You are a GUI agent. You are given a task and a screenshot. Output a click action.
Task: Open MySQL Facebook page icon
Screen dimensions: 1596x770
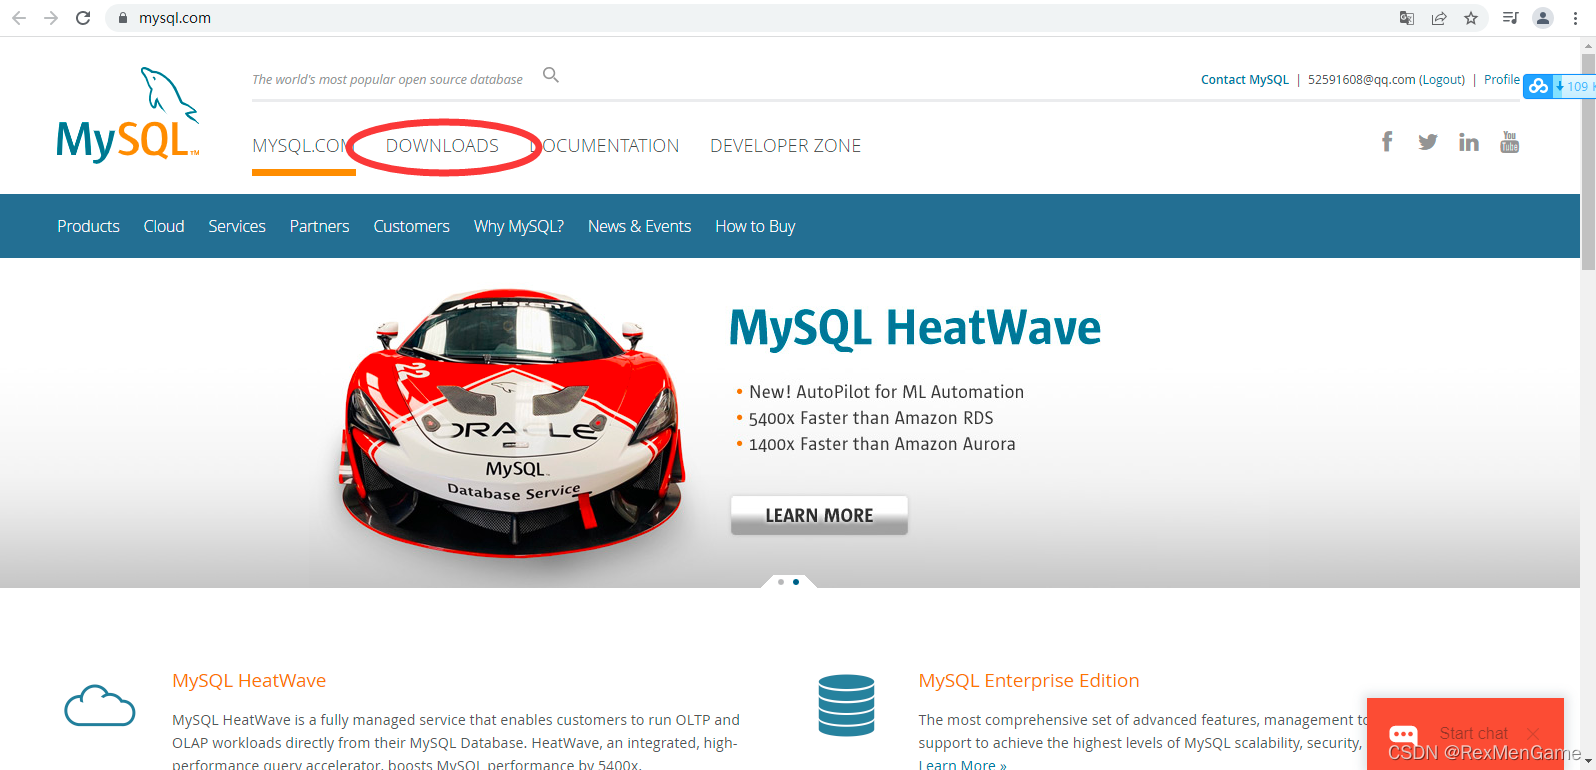point(1387,142)
